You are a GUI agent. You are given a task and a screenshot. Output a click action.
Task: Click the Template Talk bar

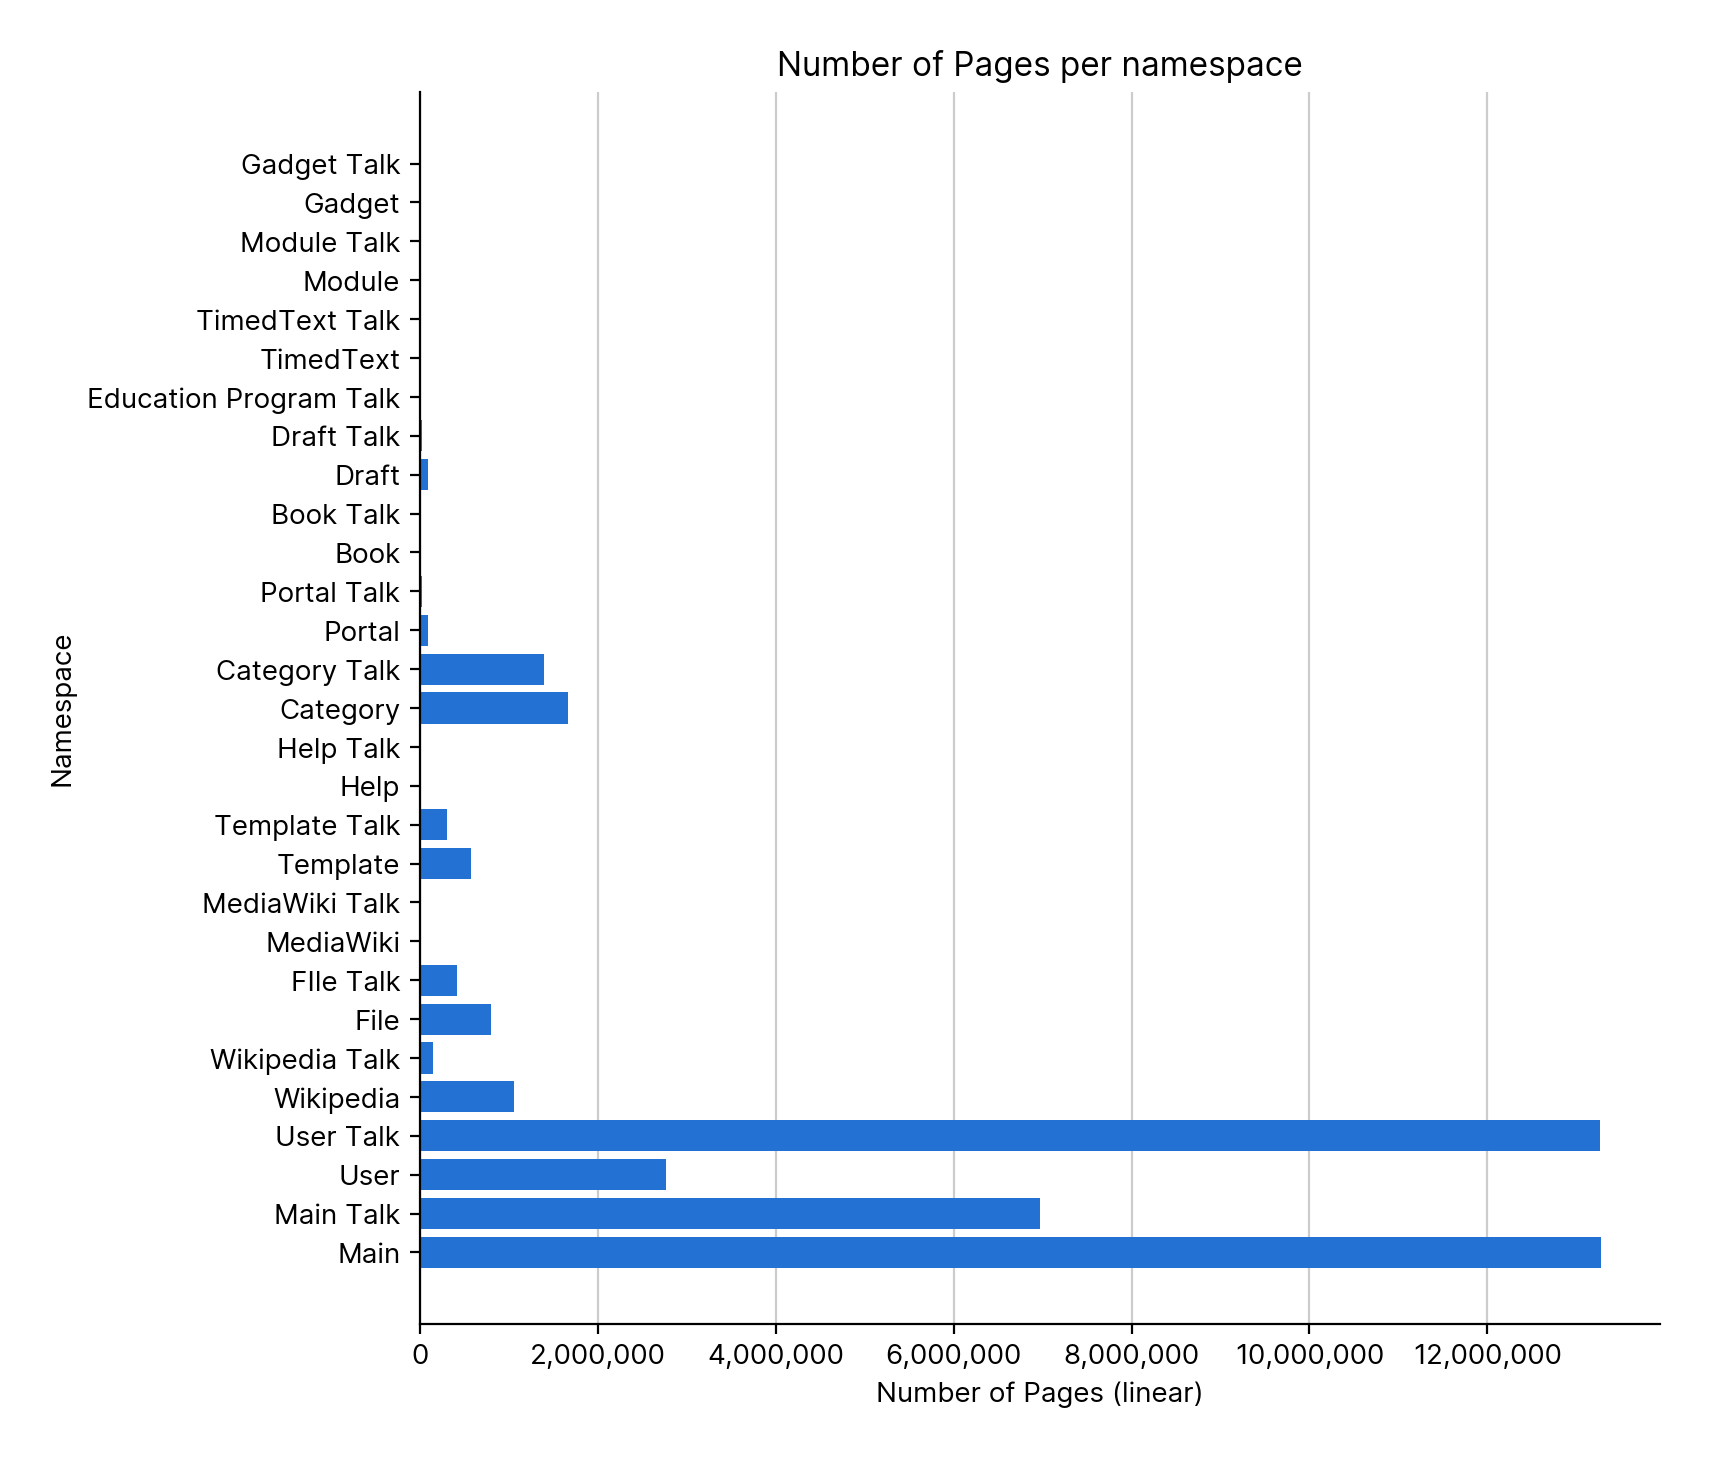[x=434, y=825]
